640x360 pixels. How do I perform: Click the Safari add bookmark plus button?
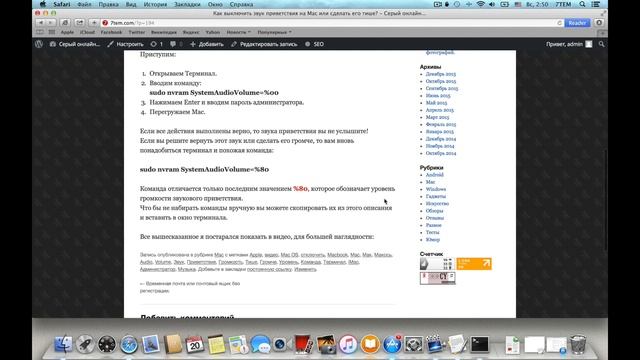tap(94, 23)
